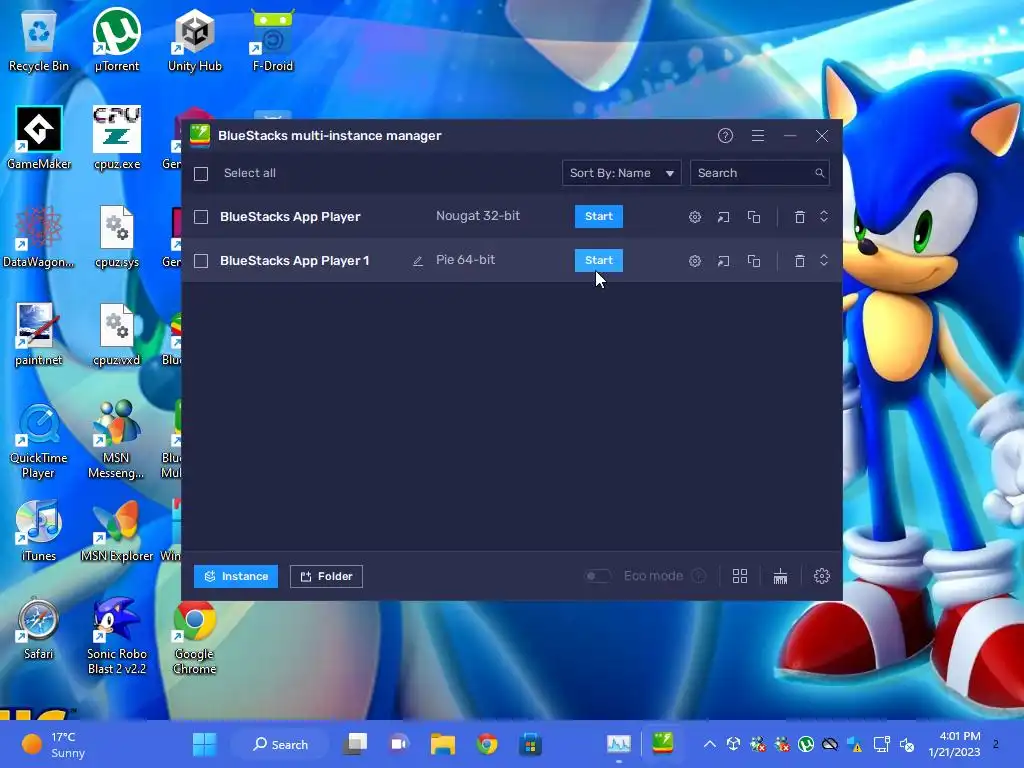
Task: Select the iTunes desktop shortcut
Action: coord(39,530)
